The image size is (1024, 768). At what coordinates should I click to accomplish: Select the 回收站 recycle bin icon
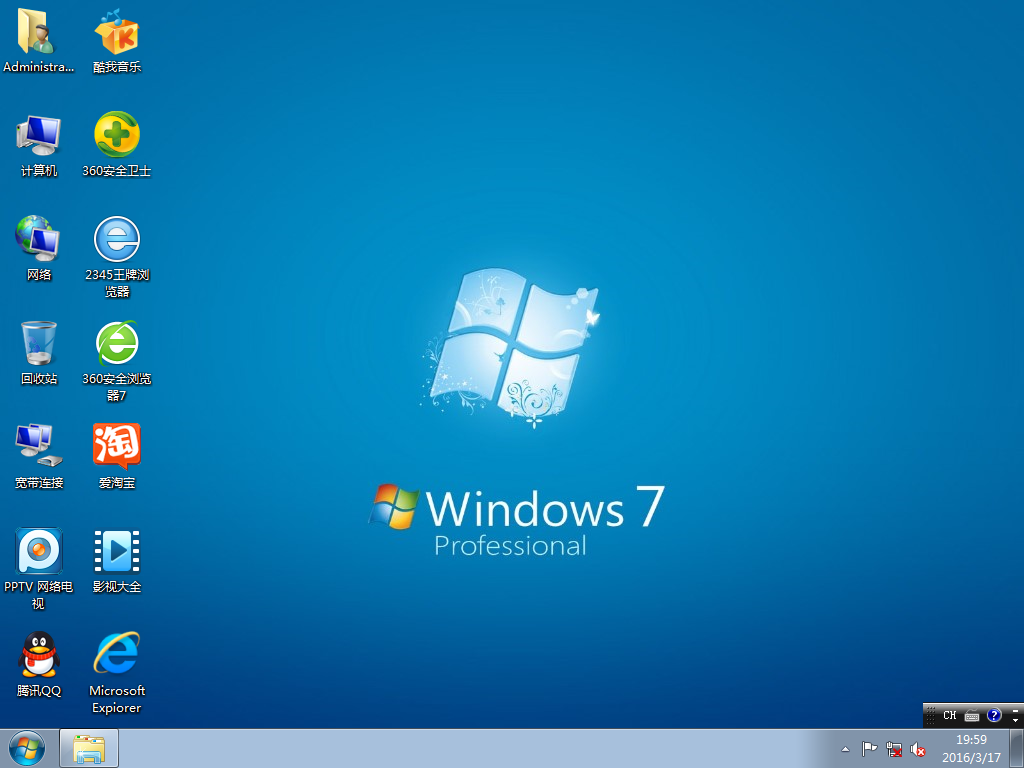[39, 353]
